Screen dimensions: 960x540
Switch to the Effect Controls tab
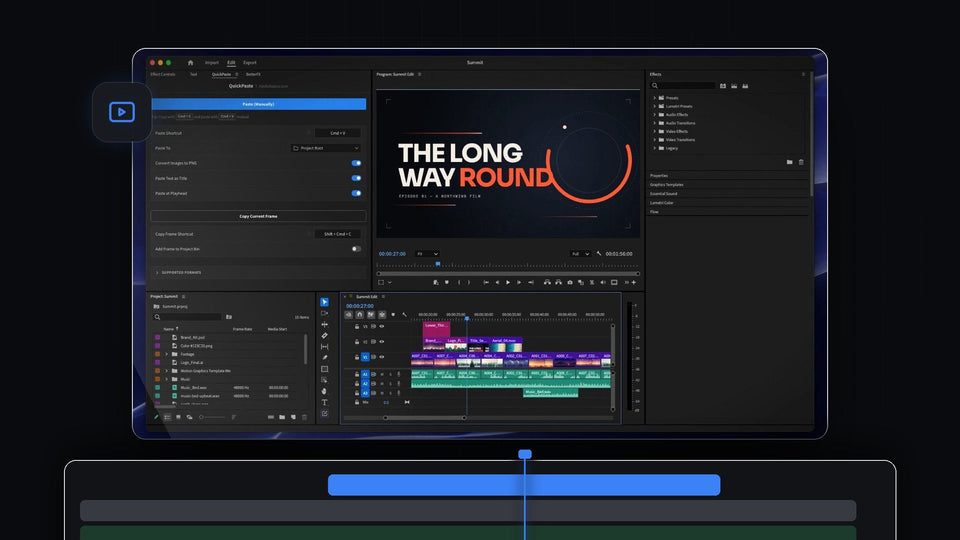pyautogui.click(x=163, y=74)
